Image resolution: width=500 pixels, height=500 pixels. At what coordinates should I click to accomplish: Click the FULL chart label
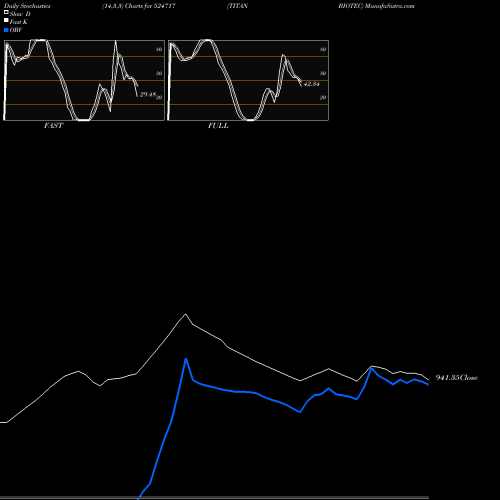pyautogui.click(x=218, y=126)
